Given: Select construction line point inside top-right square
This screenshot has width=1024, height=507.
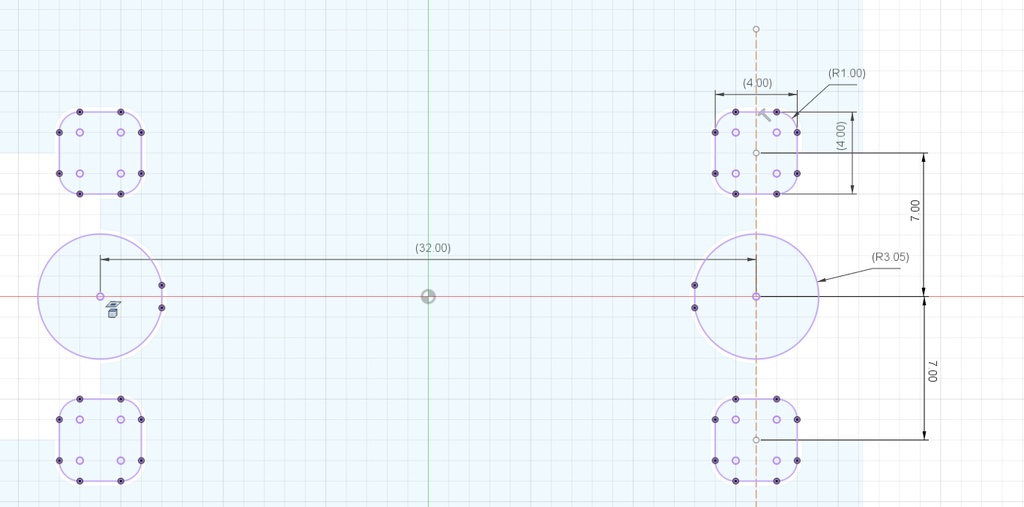Looking at the screenshot, I should [x=756, y=153].
